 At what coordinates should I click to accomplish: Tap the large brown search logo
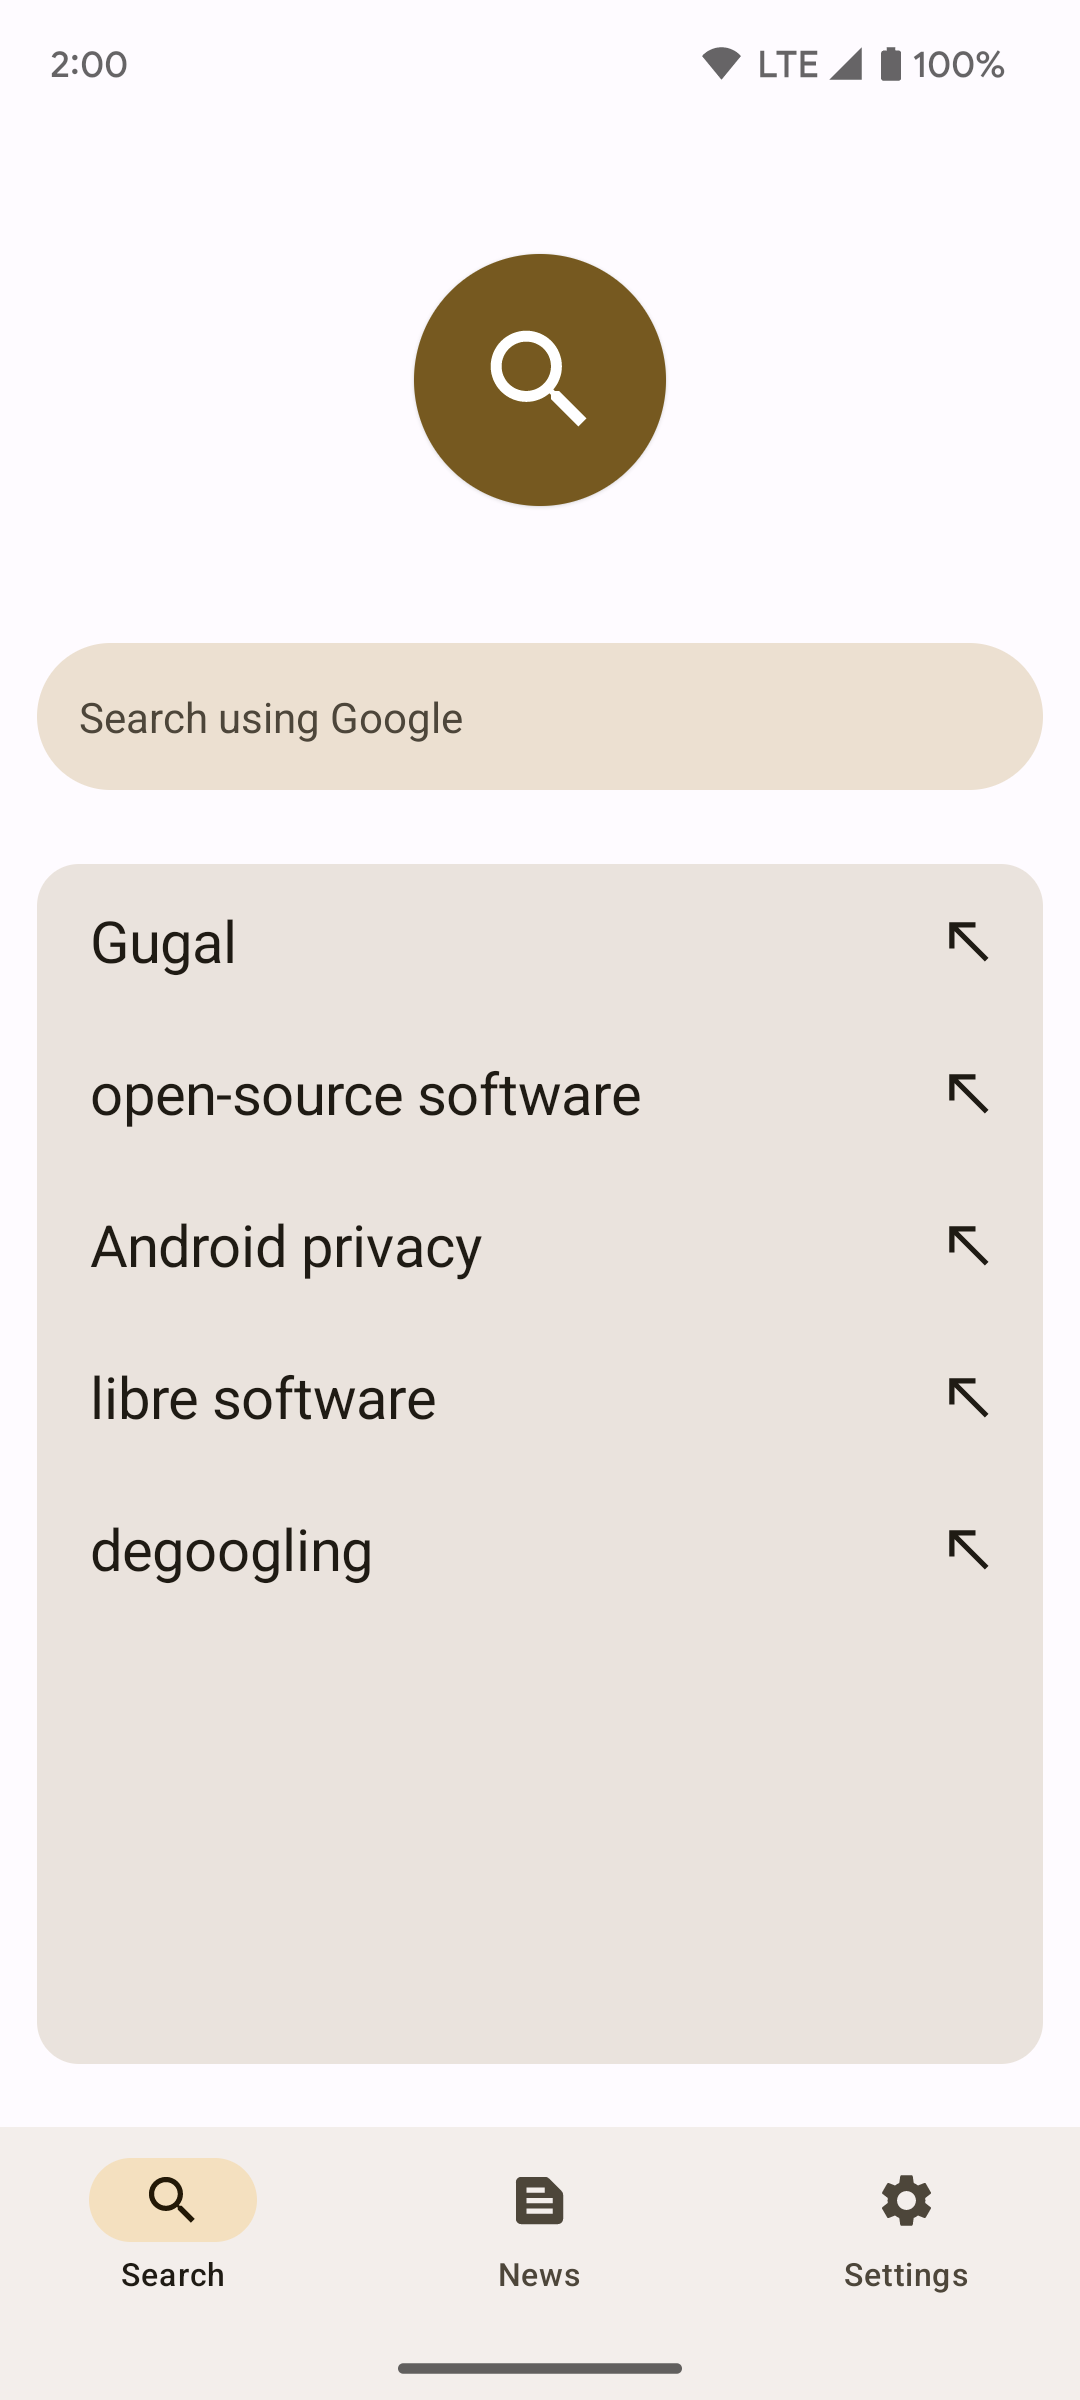coord(540,380)
